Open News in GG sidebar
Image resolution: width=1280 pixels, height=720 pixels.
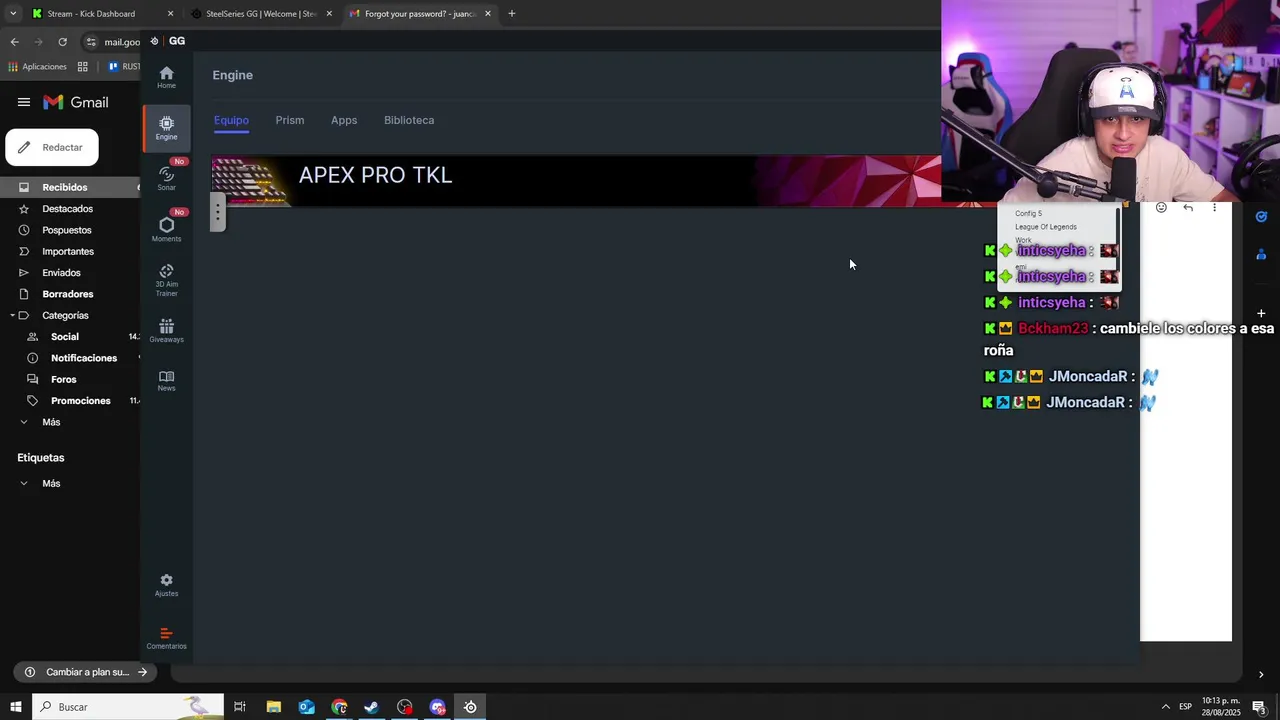166,381
